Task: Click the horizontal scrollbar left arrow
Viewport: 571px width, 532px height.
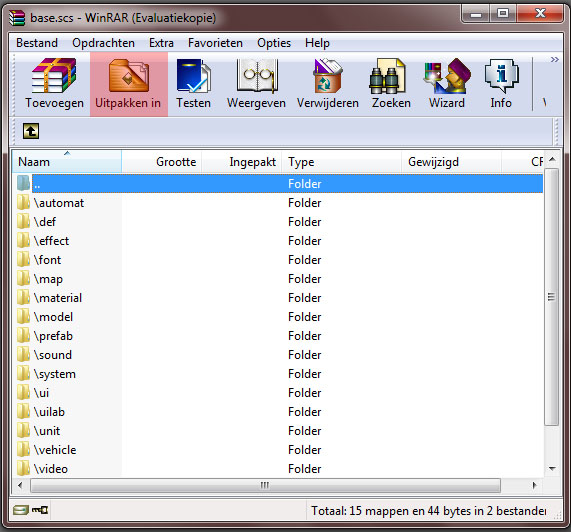Action: point(20,485)
